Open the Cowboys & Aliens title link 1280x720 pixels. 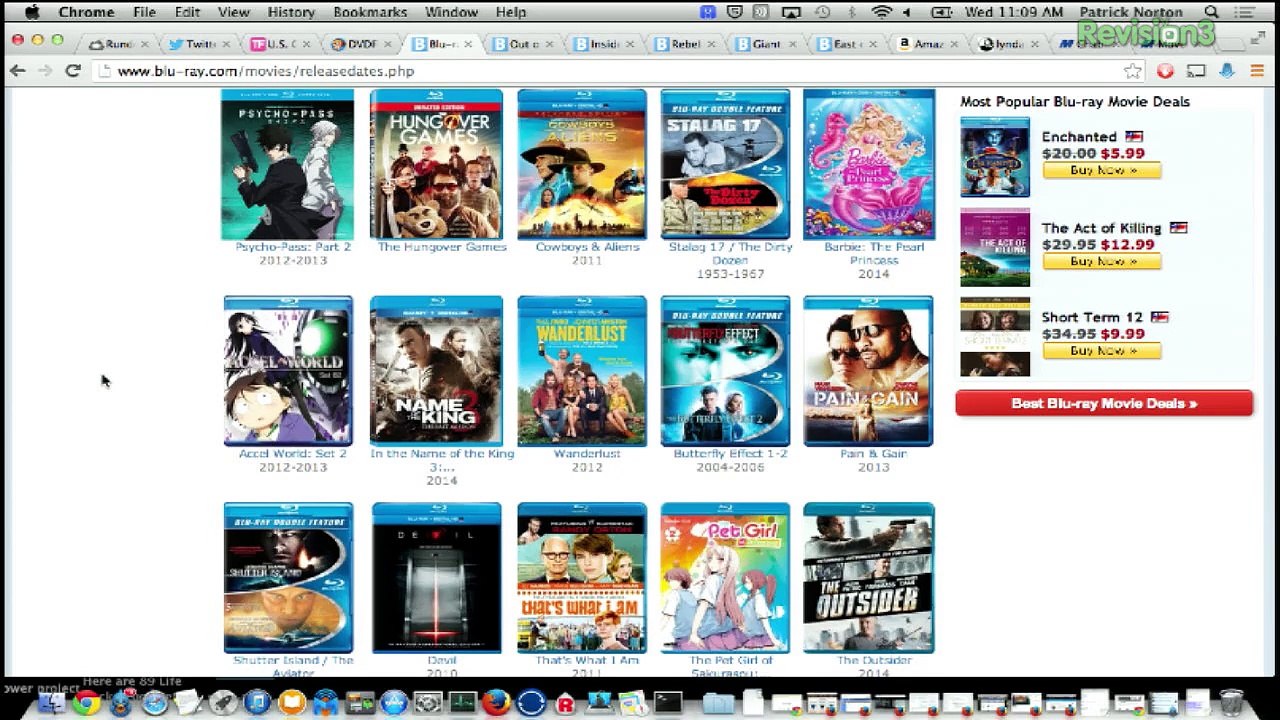tap(587, 247)
